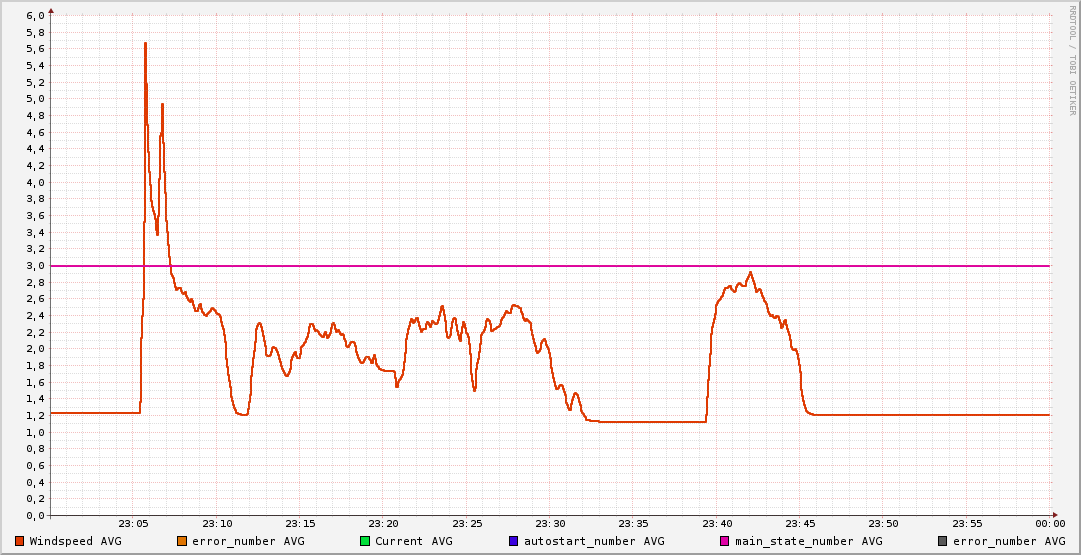This screenshot has height=555, width=1081.
Task: Click the 3,0 value on y-axis
Action: (35, 266)
